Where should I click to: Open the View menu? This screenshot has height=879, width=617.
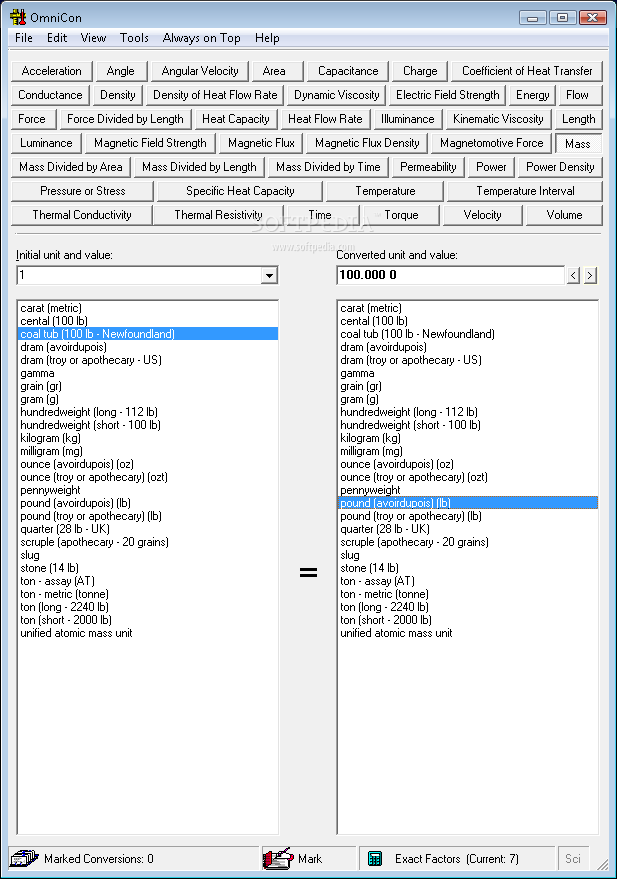(93, 38)
